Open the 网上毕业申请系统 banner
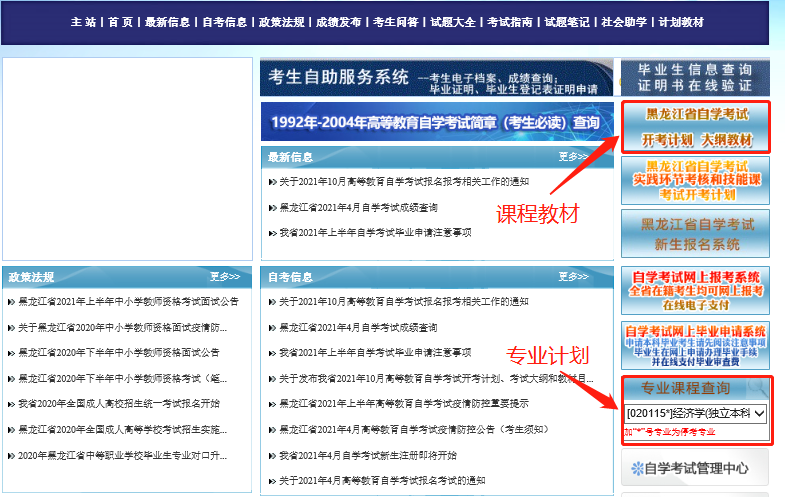Screen dimensions: 785x497 (695, 345)
